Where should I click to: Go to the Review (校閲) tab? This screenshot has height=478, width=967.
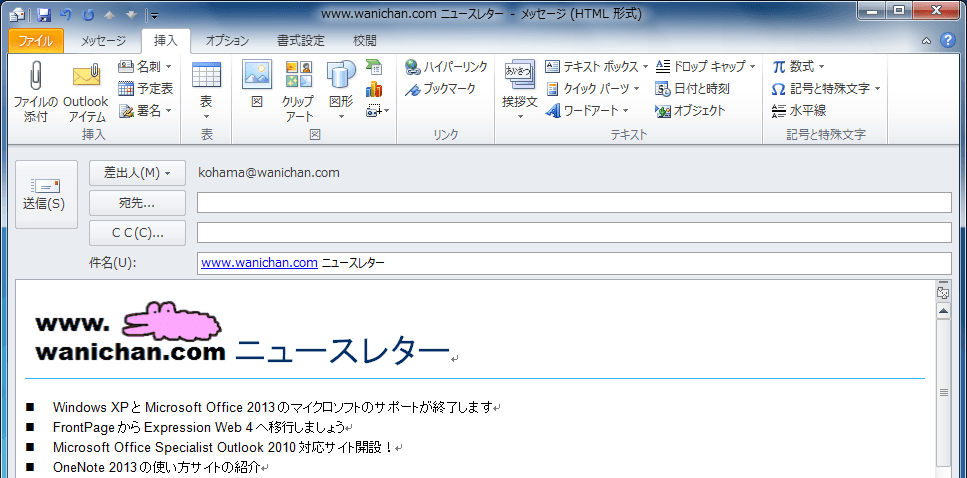(364, 41)
